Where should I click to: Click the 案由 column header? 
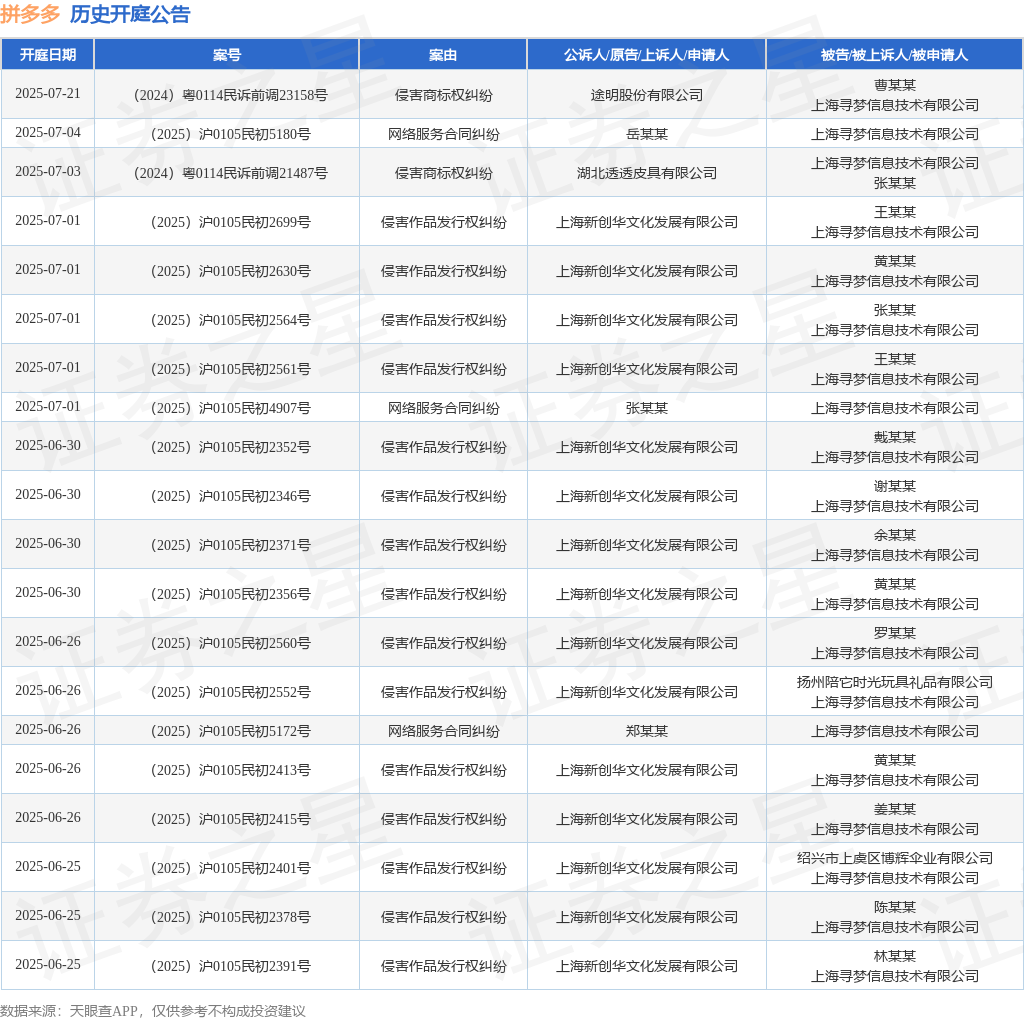pos(443,55)
